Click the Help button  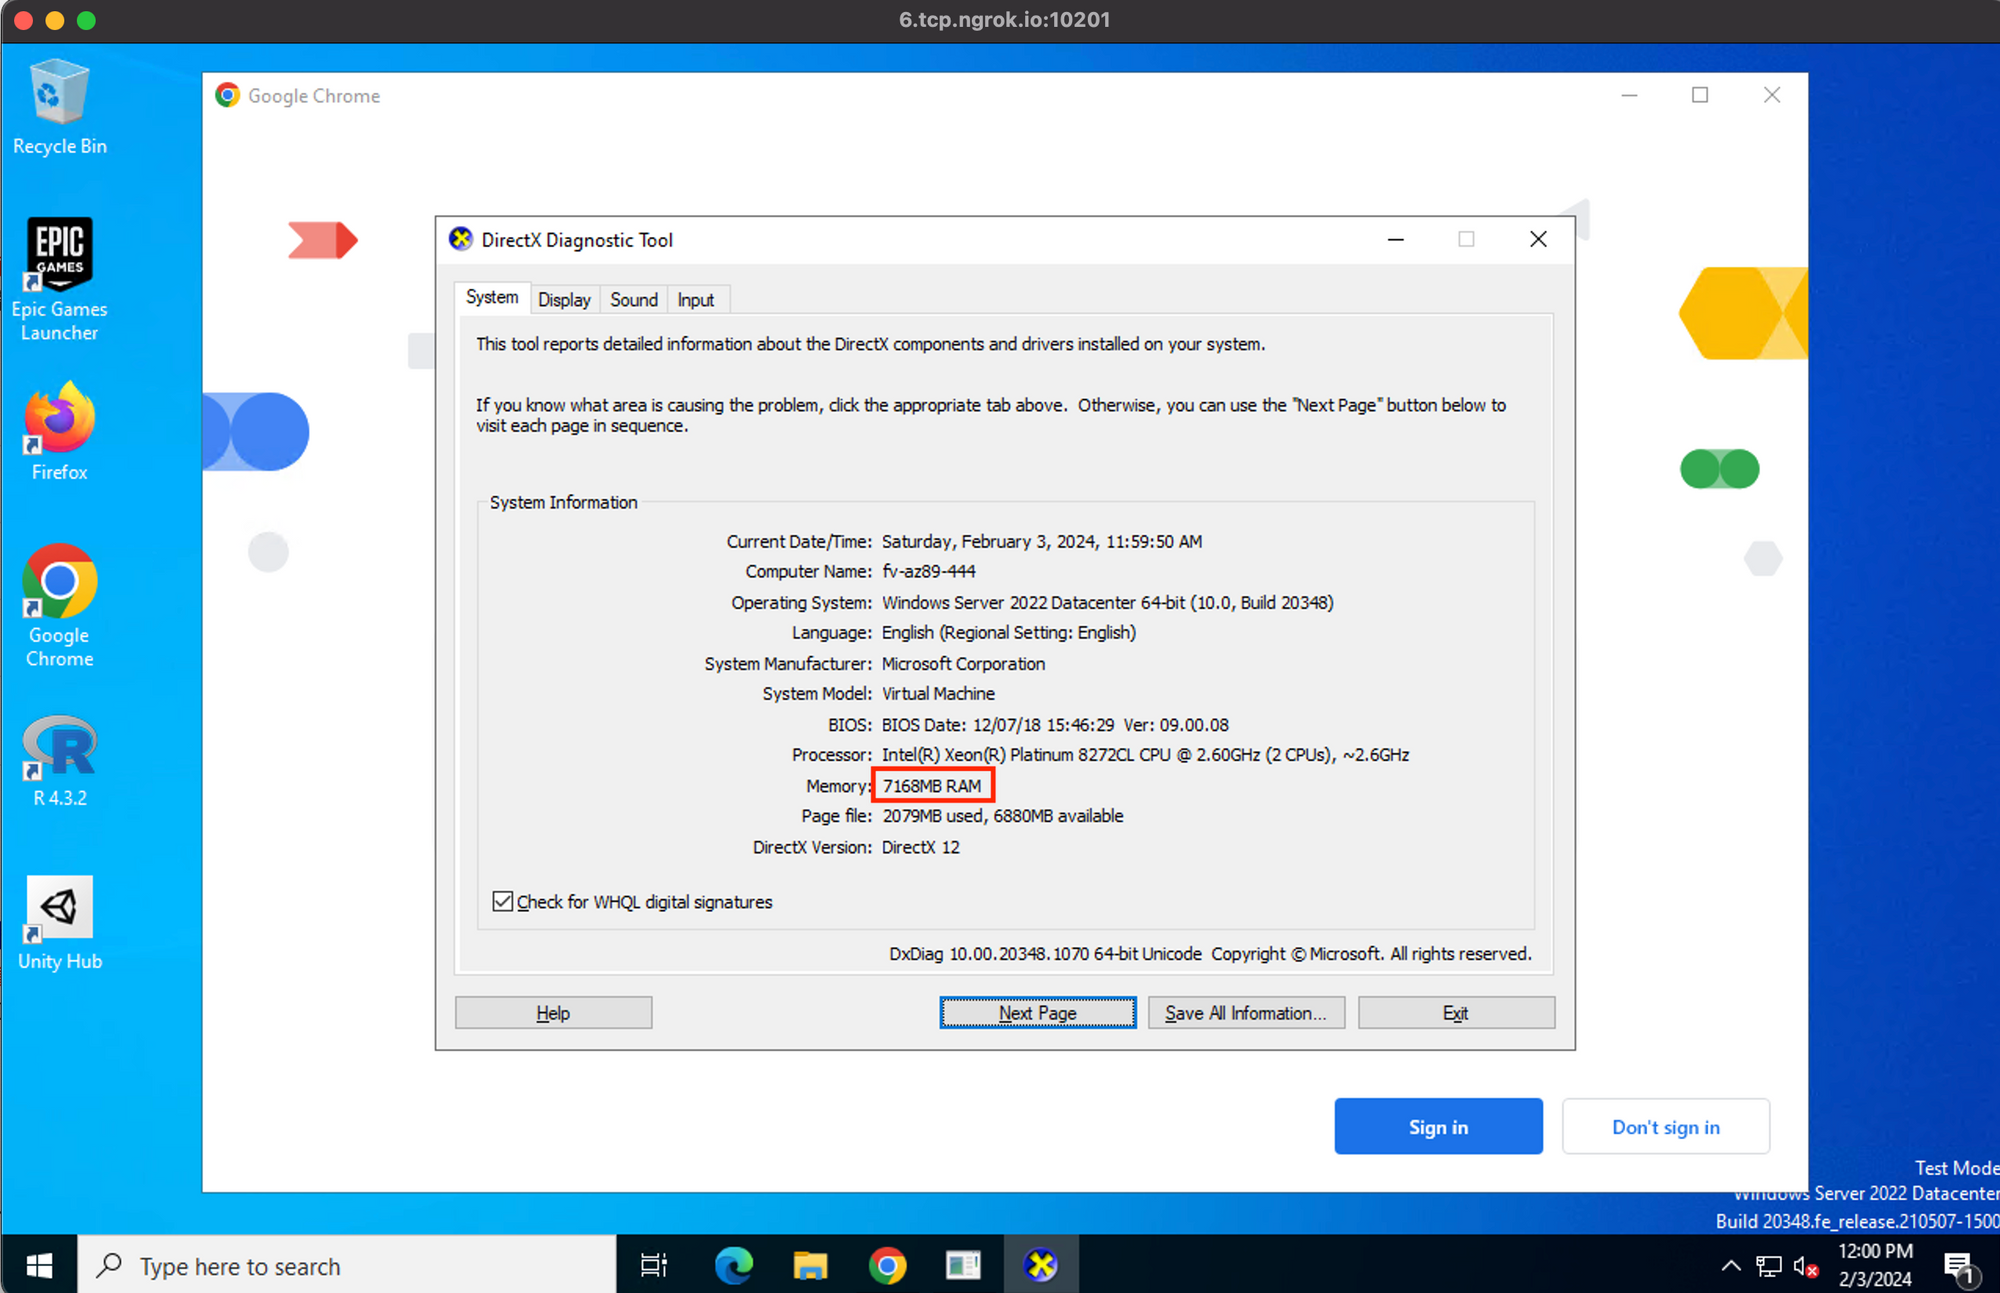pos(553,1013)
